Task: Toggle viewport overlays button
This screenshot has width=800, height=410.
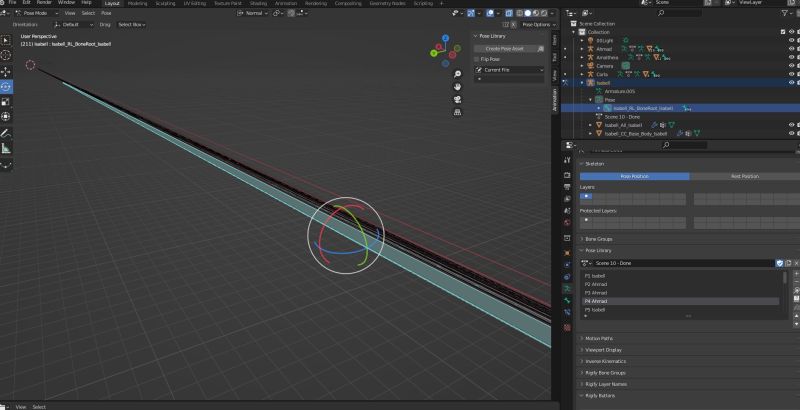Action: (490, 13)
